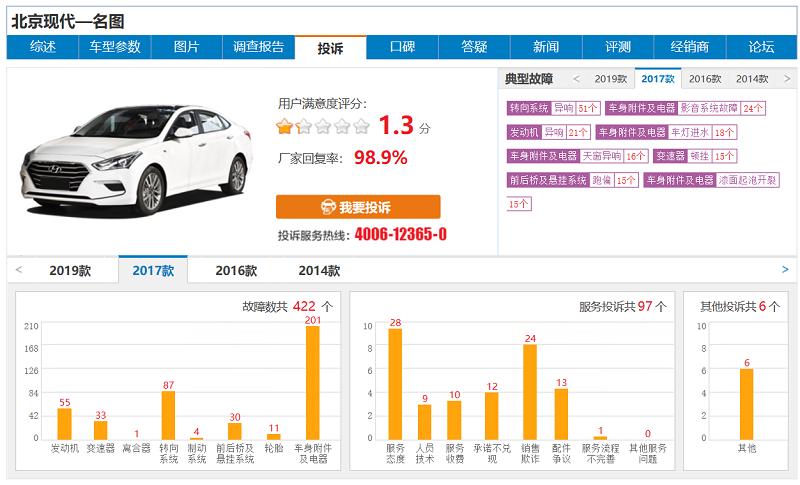Click the 离合器 axis label
This screenshot has height=485, width=800.
[x=136, y=448]
